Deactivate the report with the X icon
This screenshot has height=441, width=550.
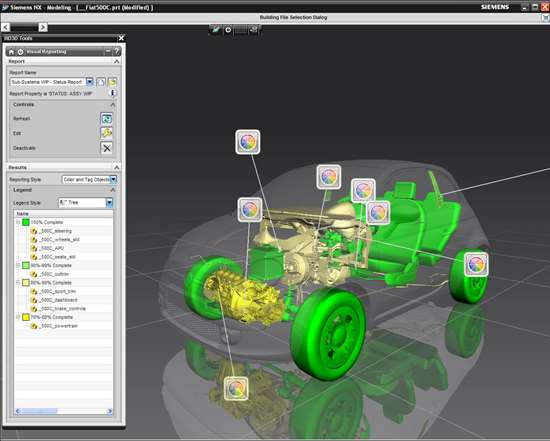tap(106, 148)
